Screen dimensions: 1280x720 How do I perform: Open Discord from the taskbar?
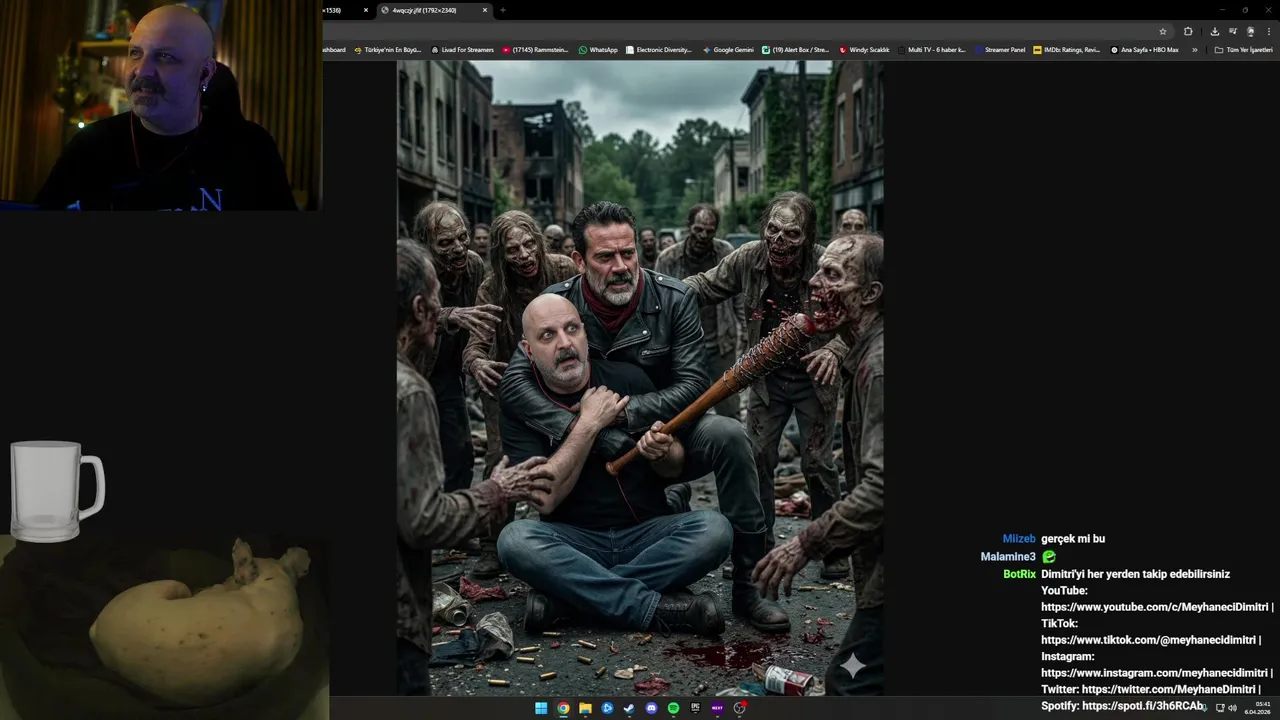pyautogui.click(x=651, y=708)
